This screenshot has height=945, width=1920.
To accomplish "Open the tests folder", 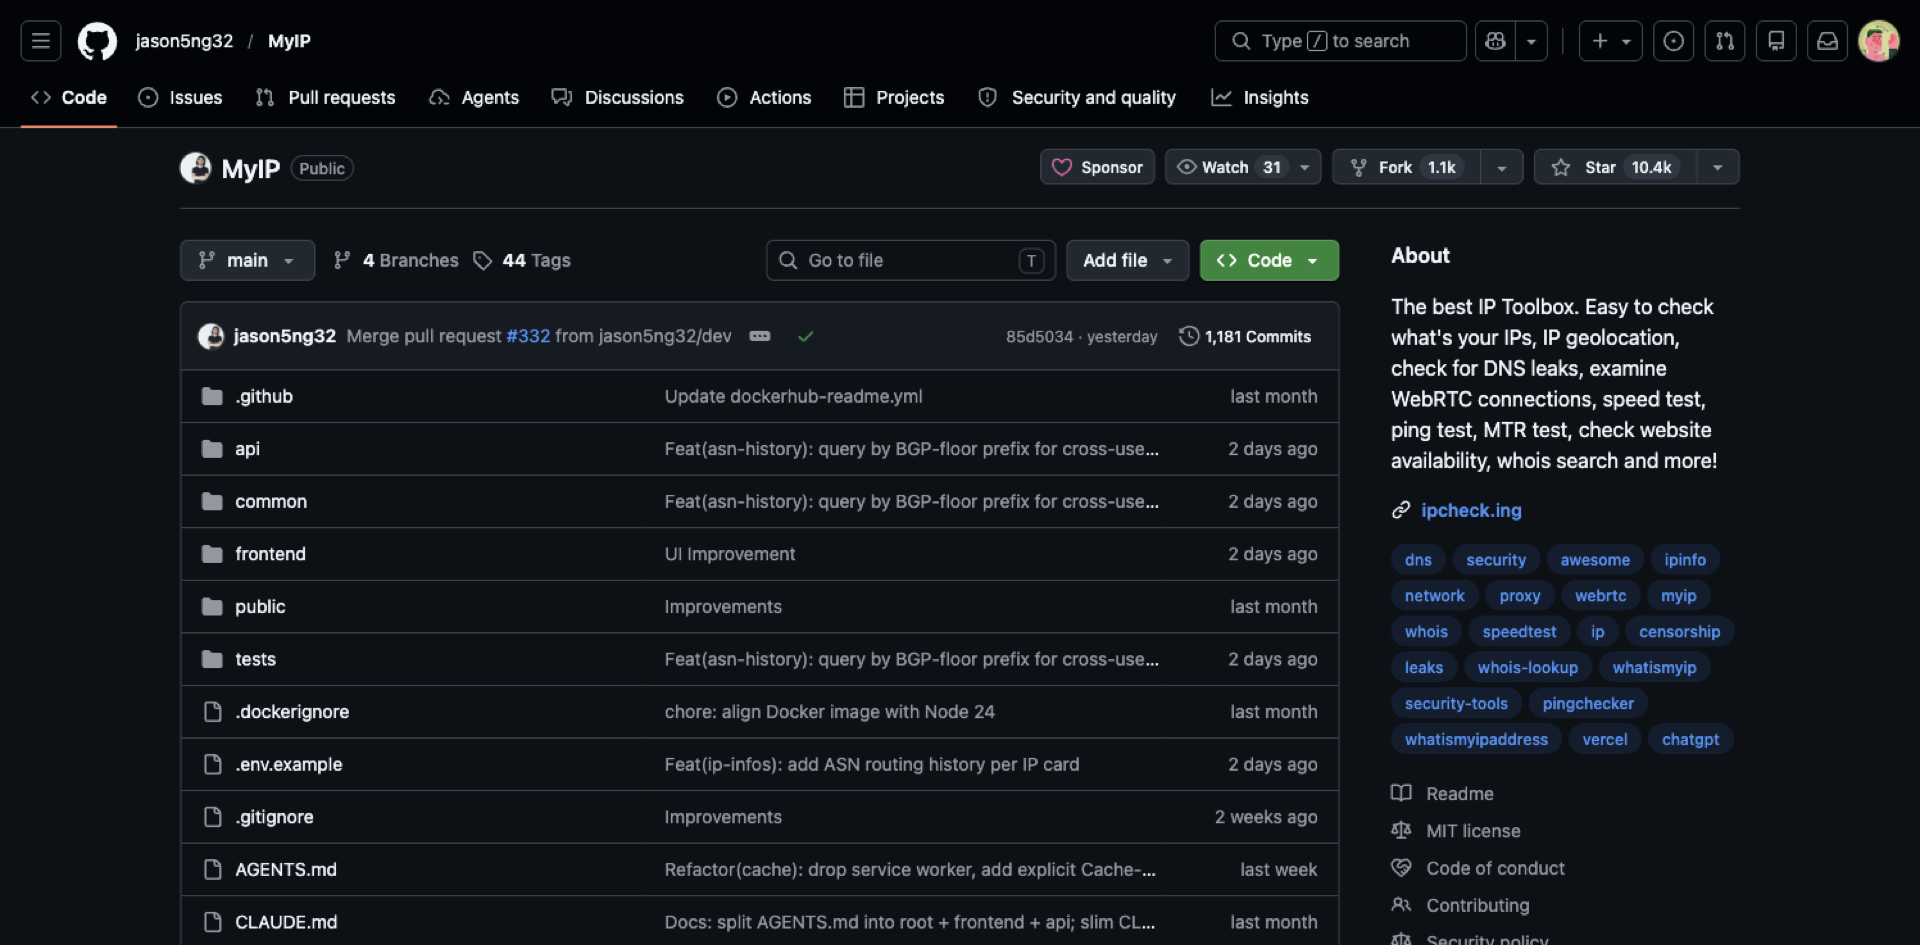I will 255,660.
